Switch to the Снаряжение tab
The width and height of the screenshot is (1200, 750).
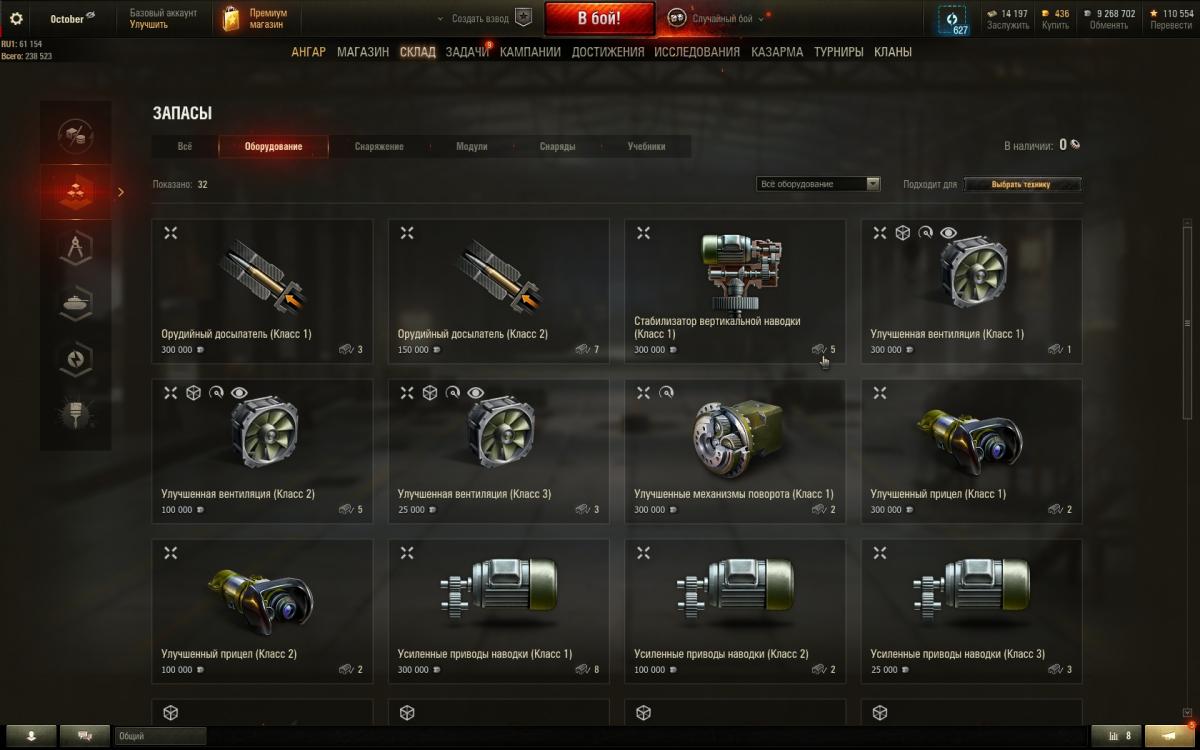(x=379, y=147)
